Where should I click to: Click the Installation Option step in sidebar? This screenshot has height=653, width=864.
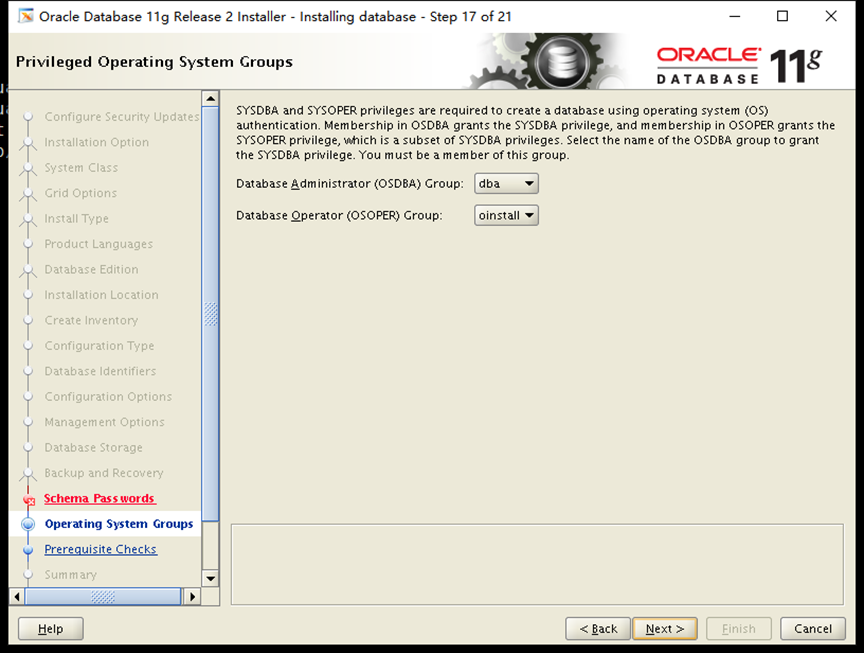pyautogui.click(x=95, y=142)
